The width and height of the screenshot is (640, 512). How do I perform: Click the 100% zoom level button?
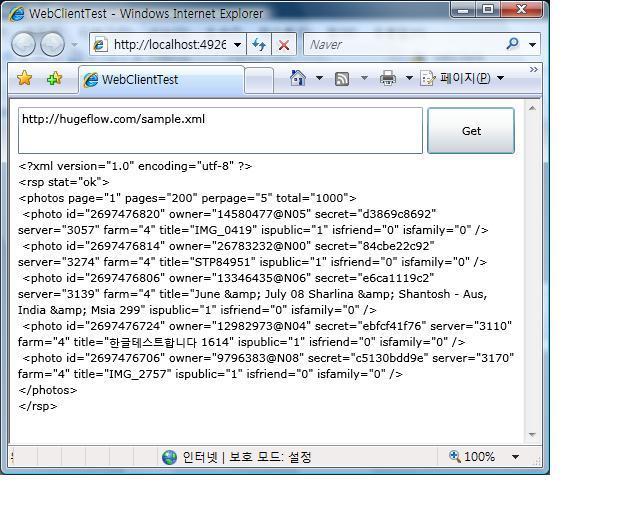pos(472,456)
